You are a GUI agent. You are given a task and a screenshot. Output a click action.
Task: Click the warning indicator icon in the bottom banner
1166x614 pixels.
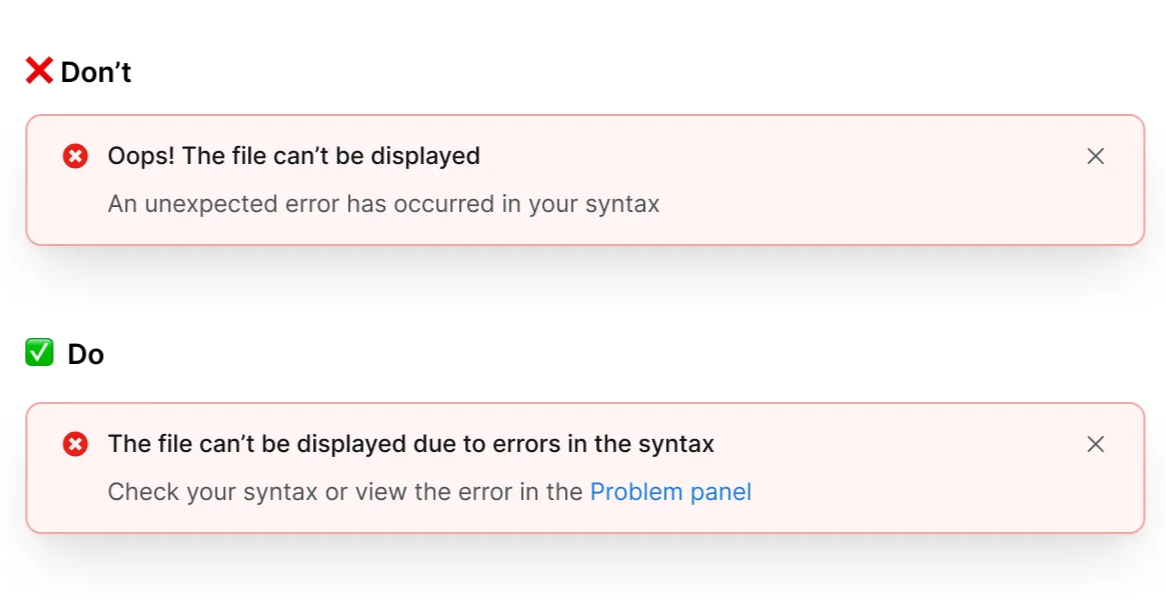(x=76, y=444)
